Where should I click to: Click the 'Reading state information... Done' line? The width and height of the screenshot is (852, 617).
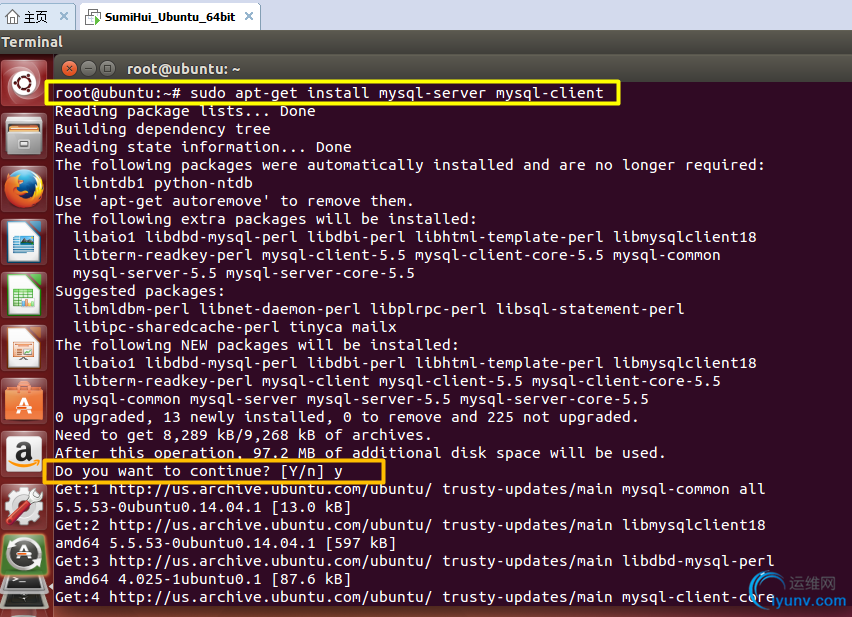tap(203, 147)
